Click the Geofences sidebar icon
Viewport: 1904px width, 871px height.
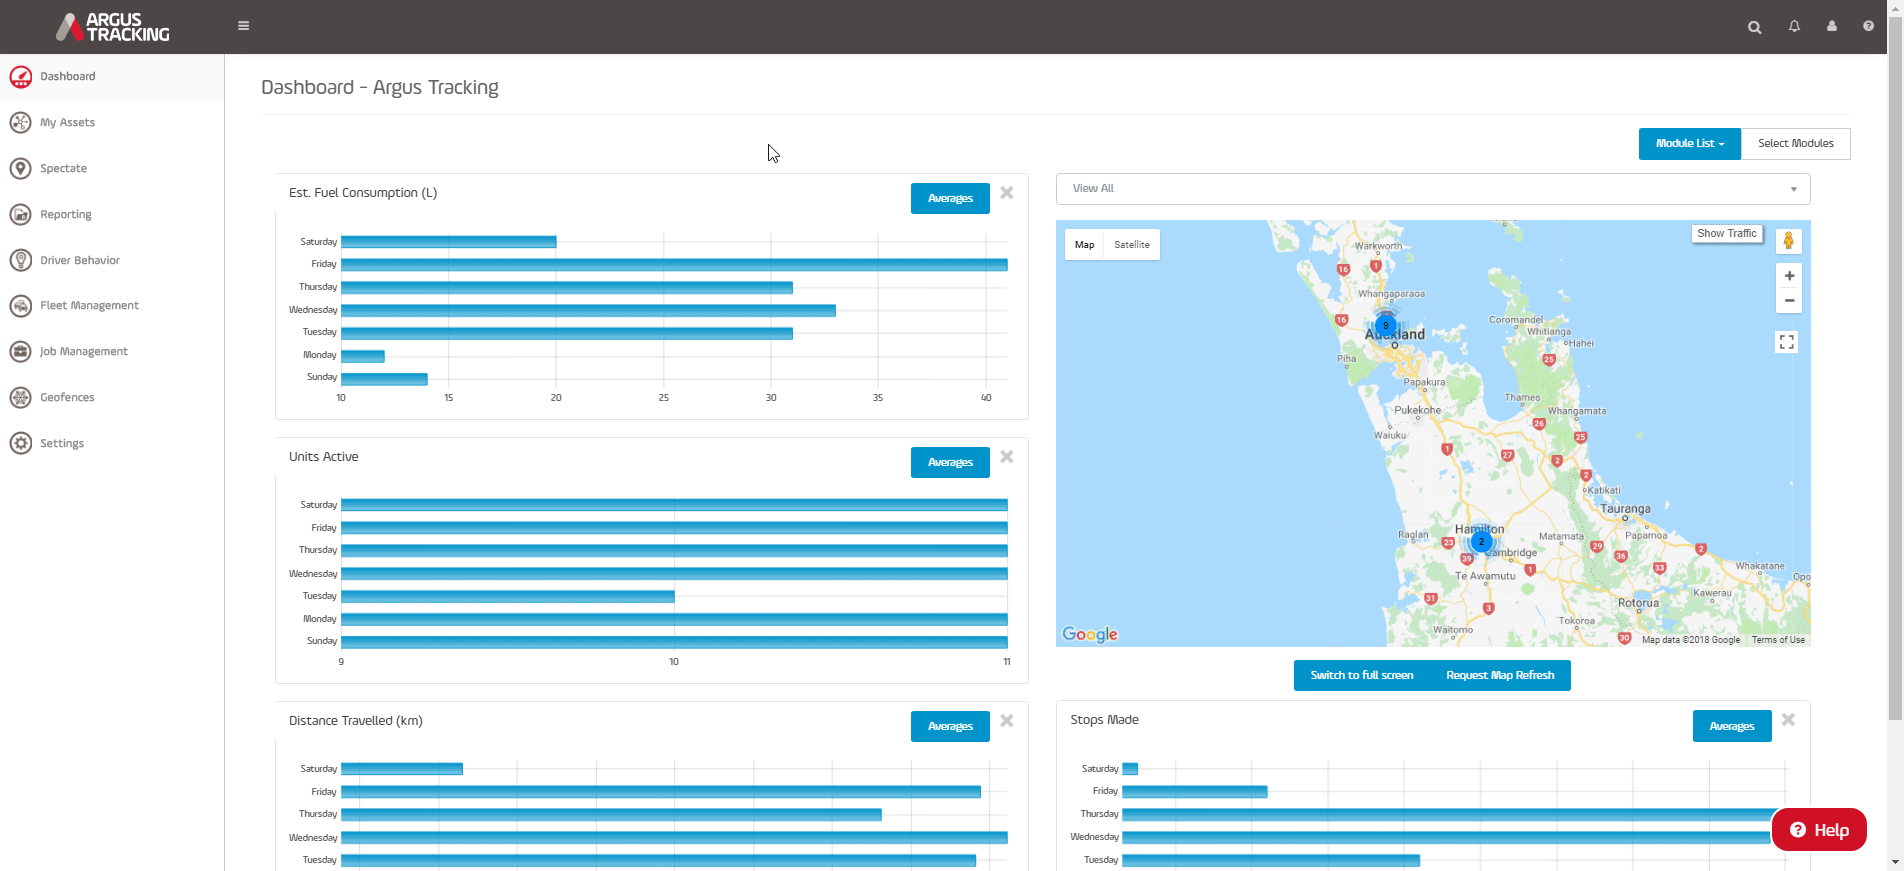coord(20,397)
